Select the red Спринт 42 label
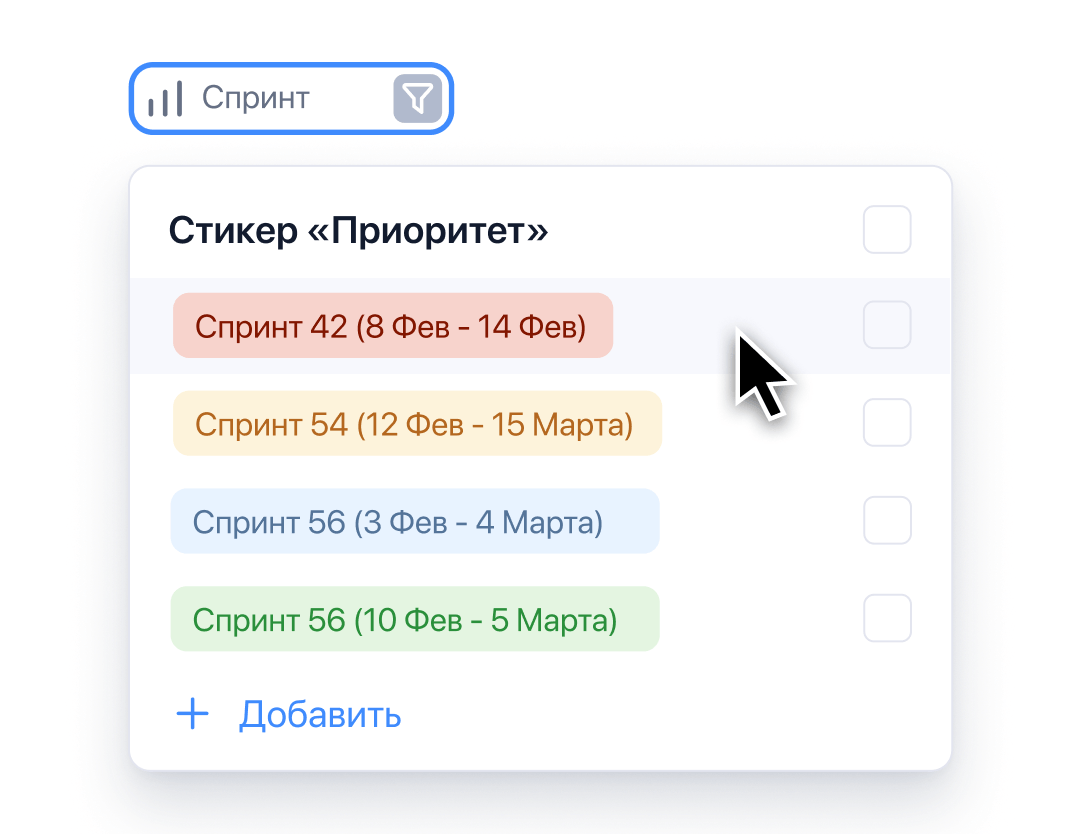Viewport: 1084px width, 834px height. coord(393,325)
